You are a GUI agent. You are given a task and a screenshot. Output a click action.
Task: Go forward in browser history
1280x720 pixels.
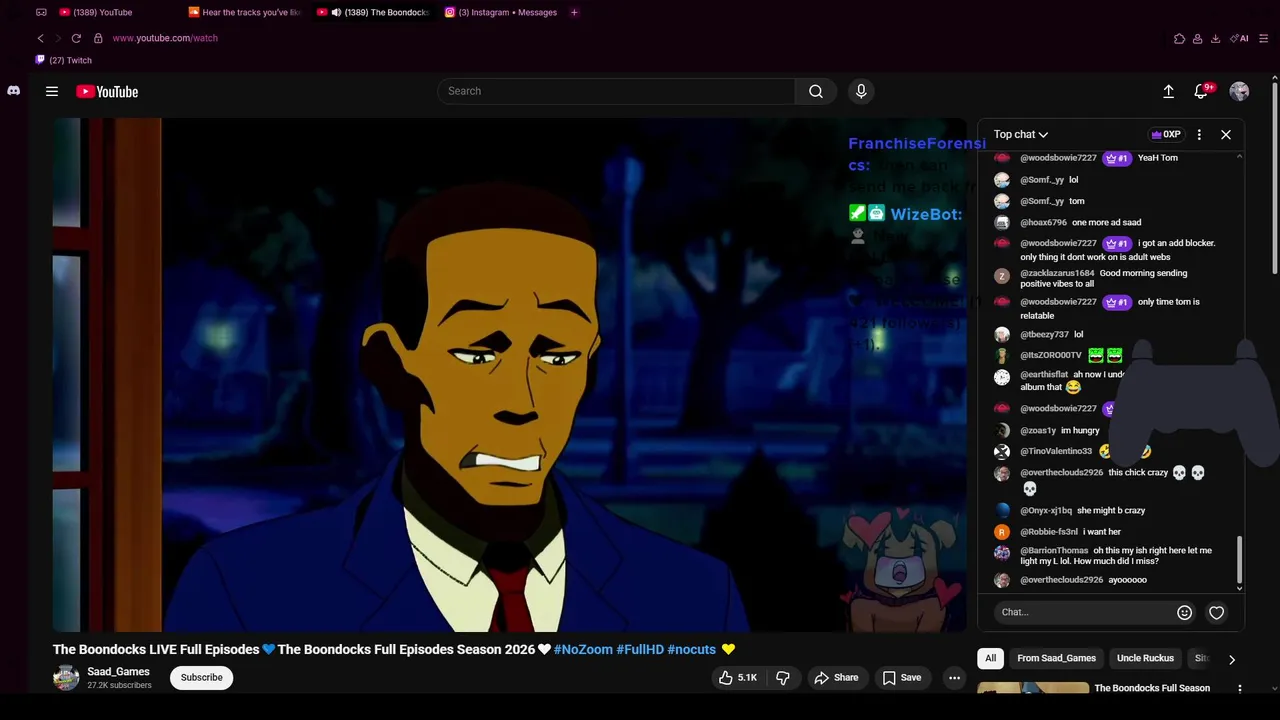click(57, 38)
